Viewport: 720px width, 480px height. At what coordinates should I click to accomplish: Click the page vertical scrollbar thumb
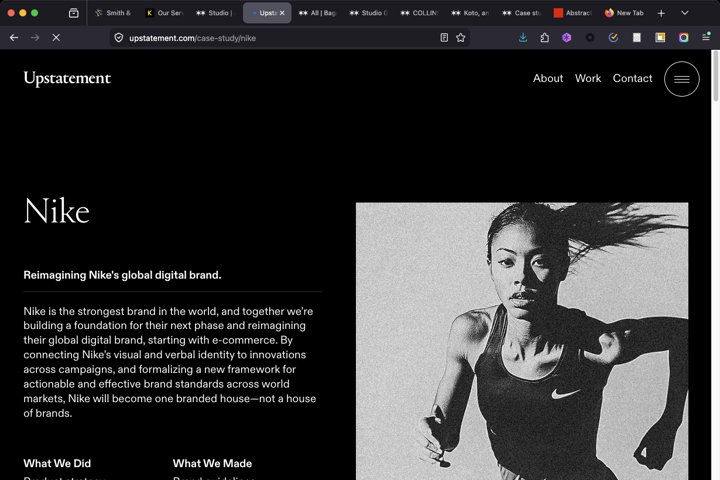tap(715, 76)
